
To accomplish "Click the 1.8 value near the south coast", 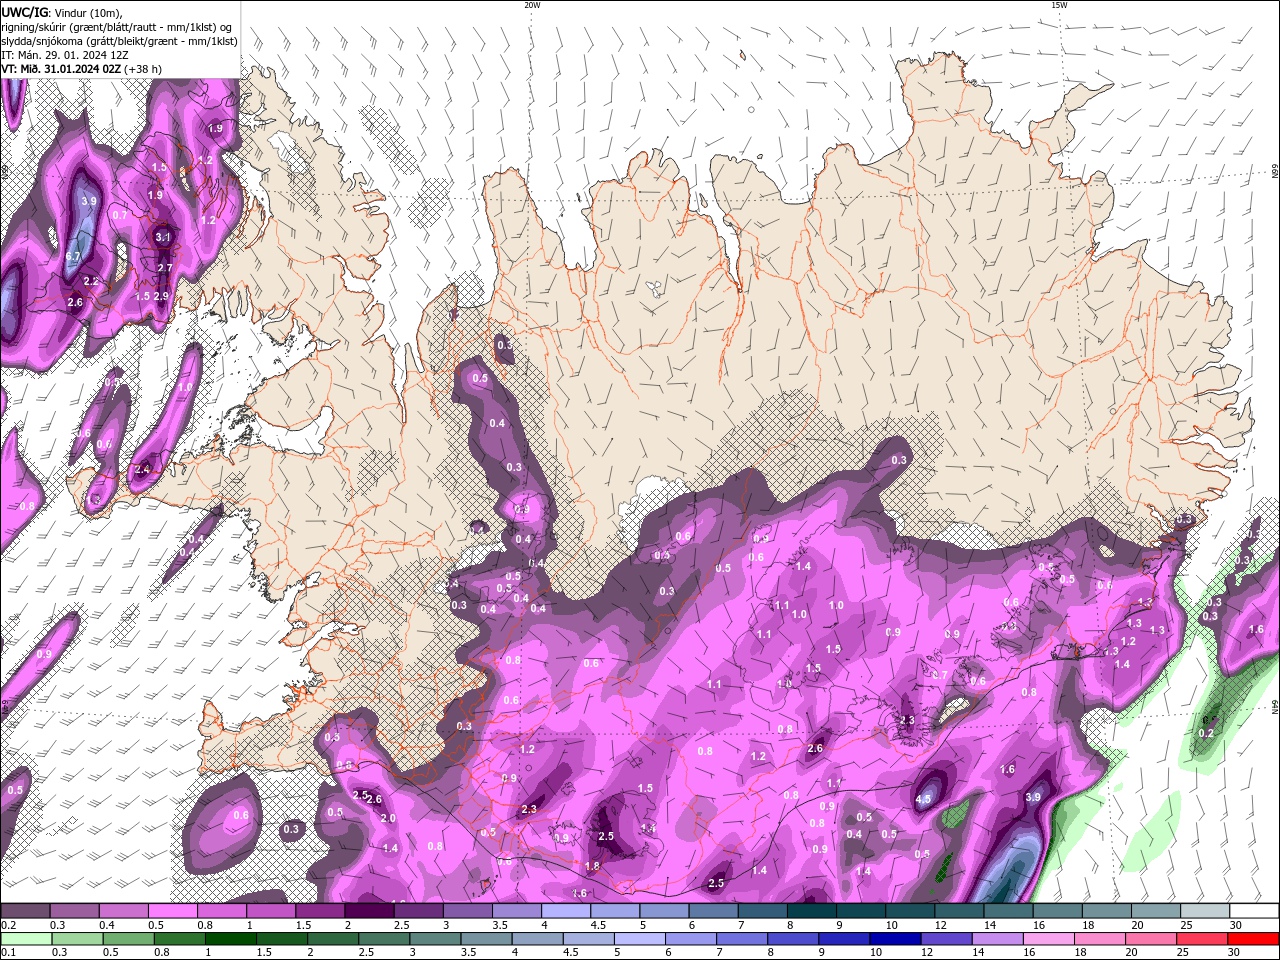I will click(592, 866).
